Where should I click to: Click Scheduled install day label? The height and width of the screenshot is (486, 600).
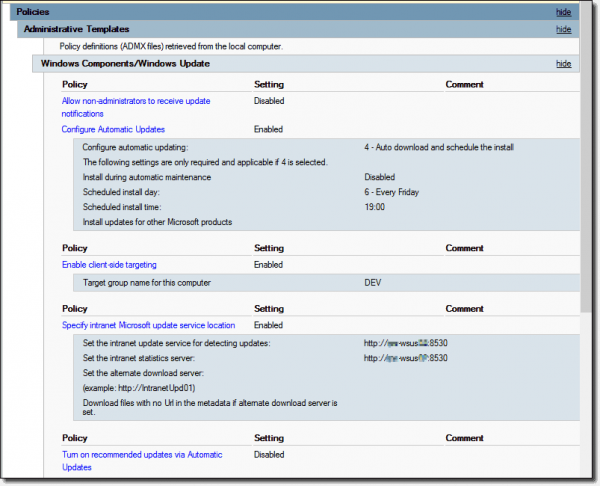pyautogui.click(x=121, y=192)
